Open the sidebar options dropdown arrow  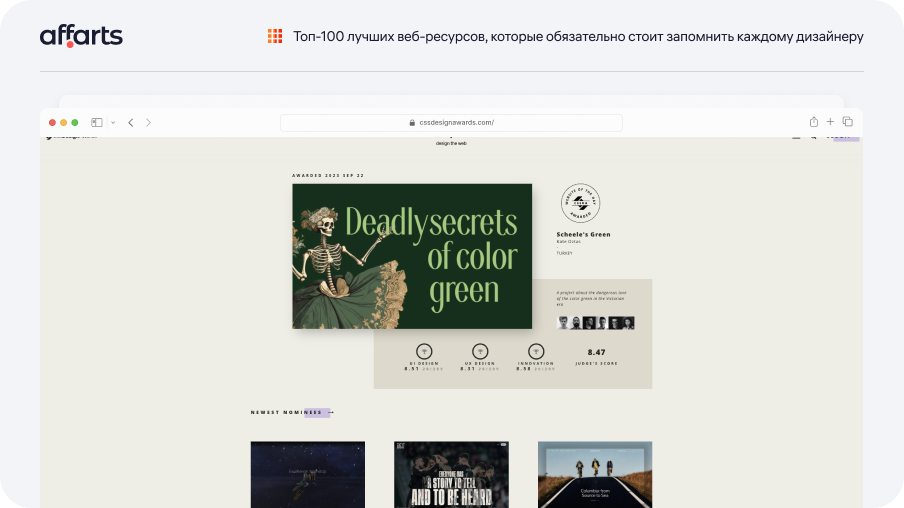pyautogui.click(x=113, y=122)
